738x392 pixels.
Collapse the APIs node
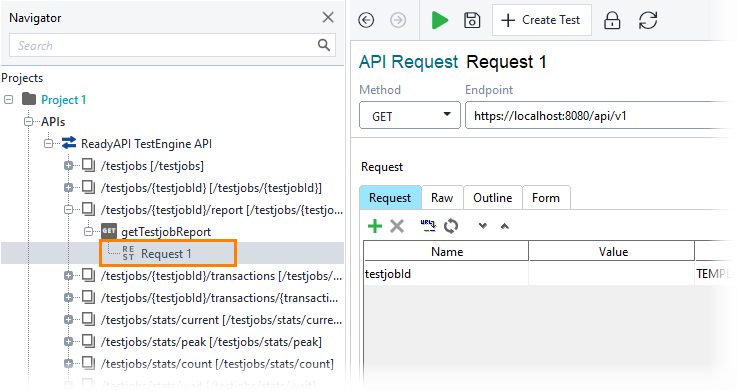point(29,121)
